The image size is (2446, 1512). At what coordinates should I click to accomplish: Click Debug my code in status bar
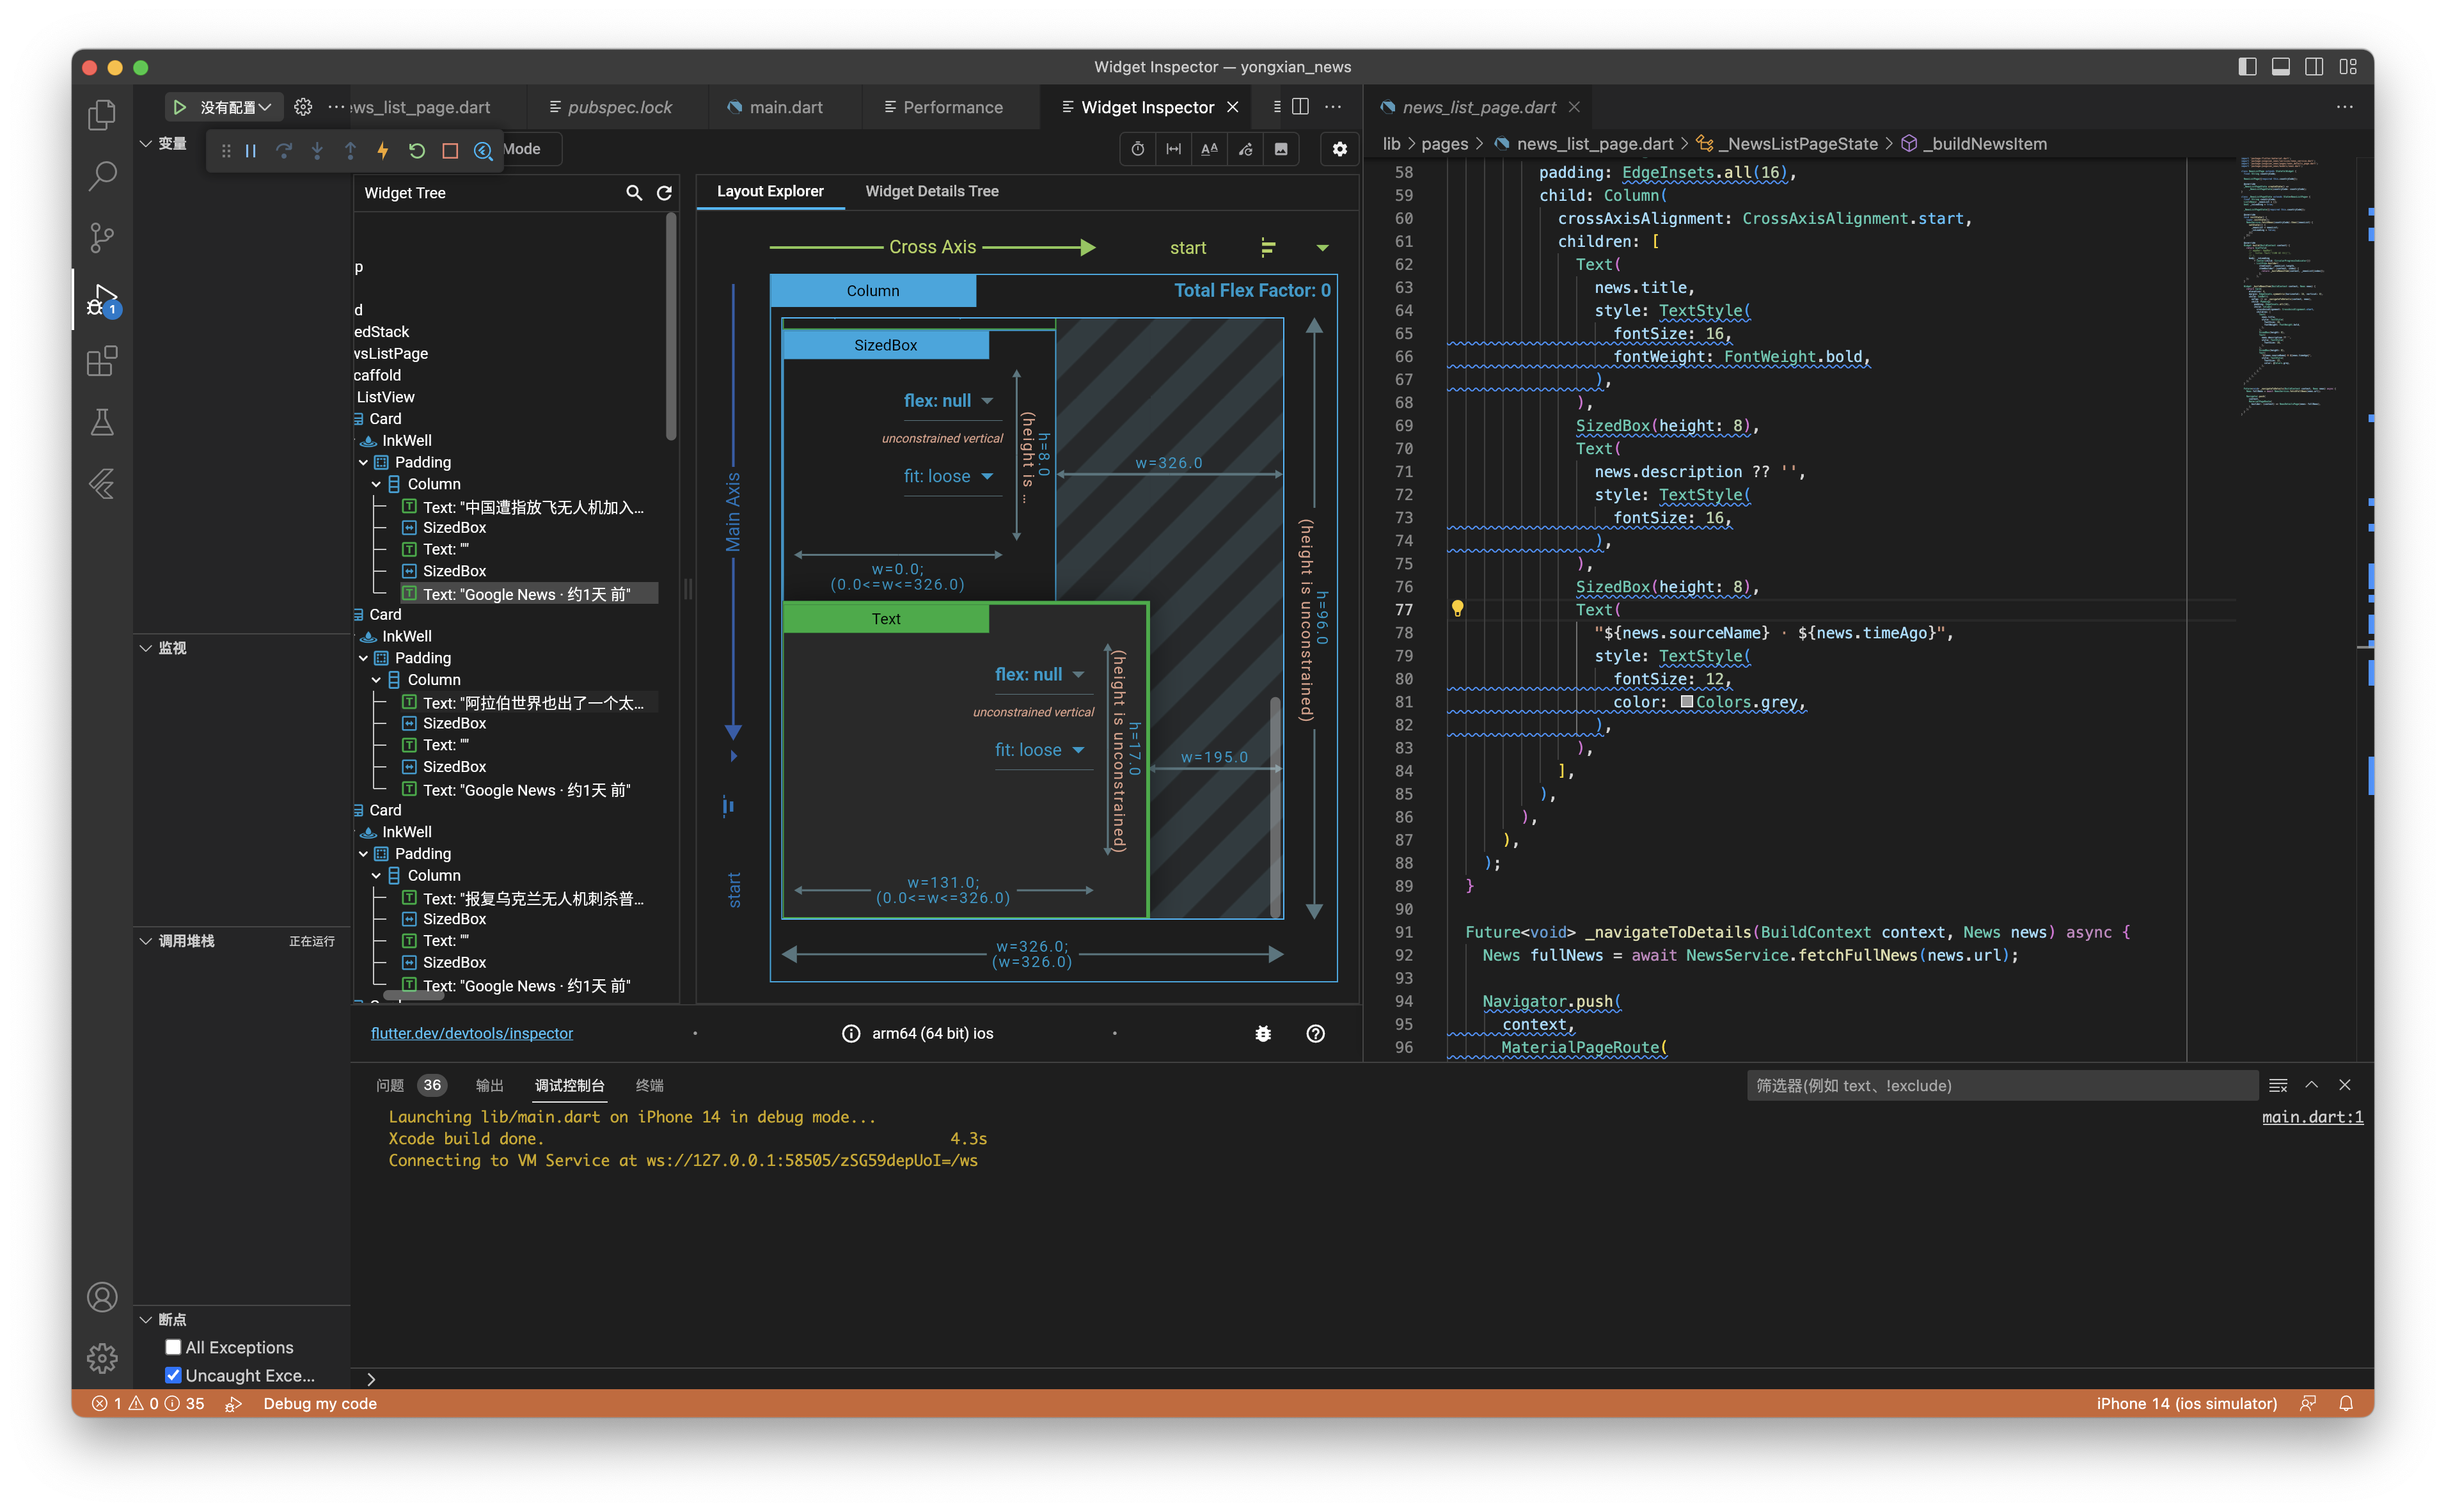click(x=320, y=1403)
